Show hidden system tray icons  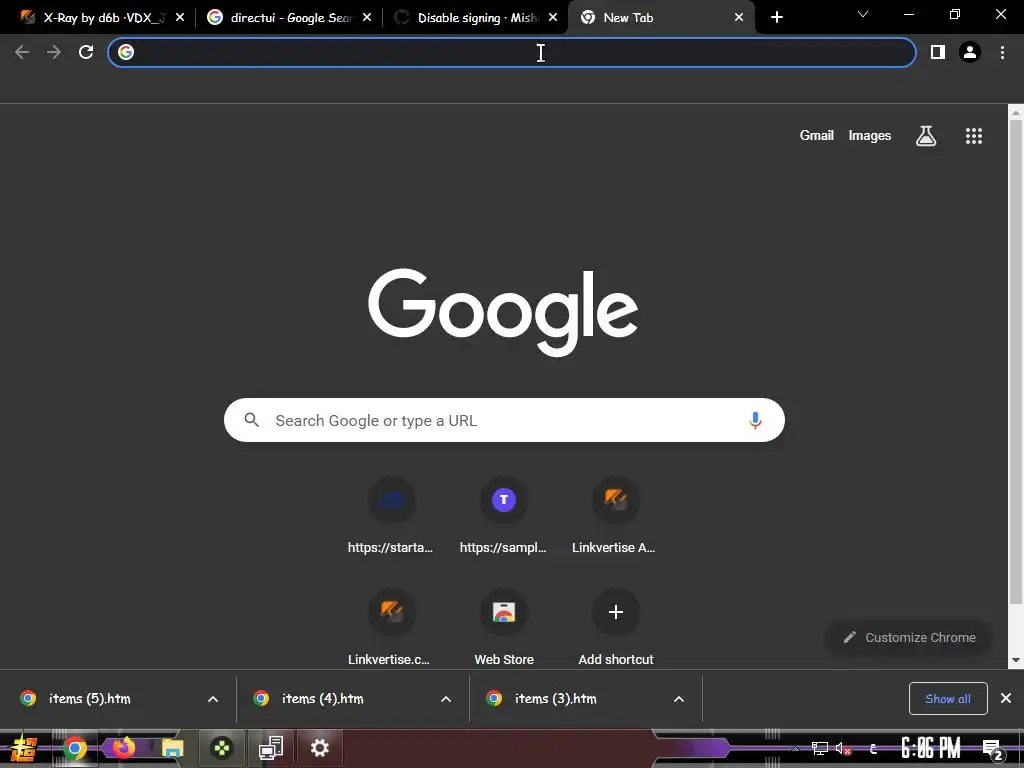point(795,749)
